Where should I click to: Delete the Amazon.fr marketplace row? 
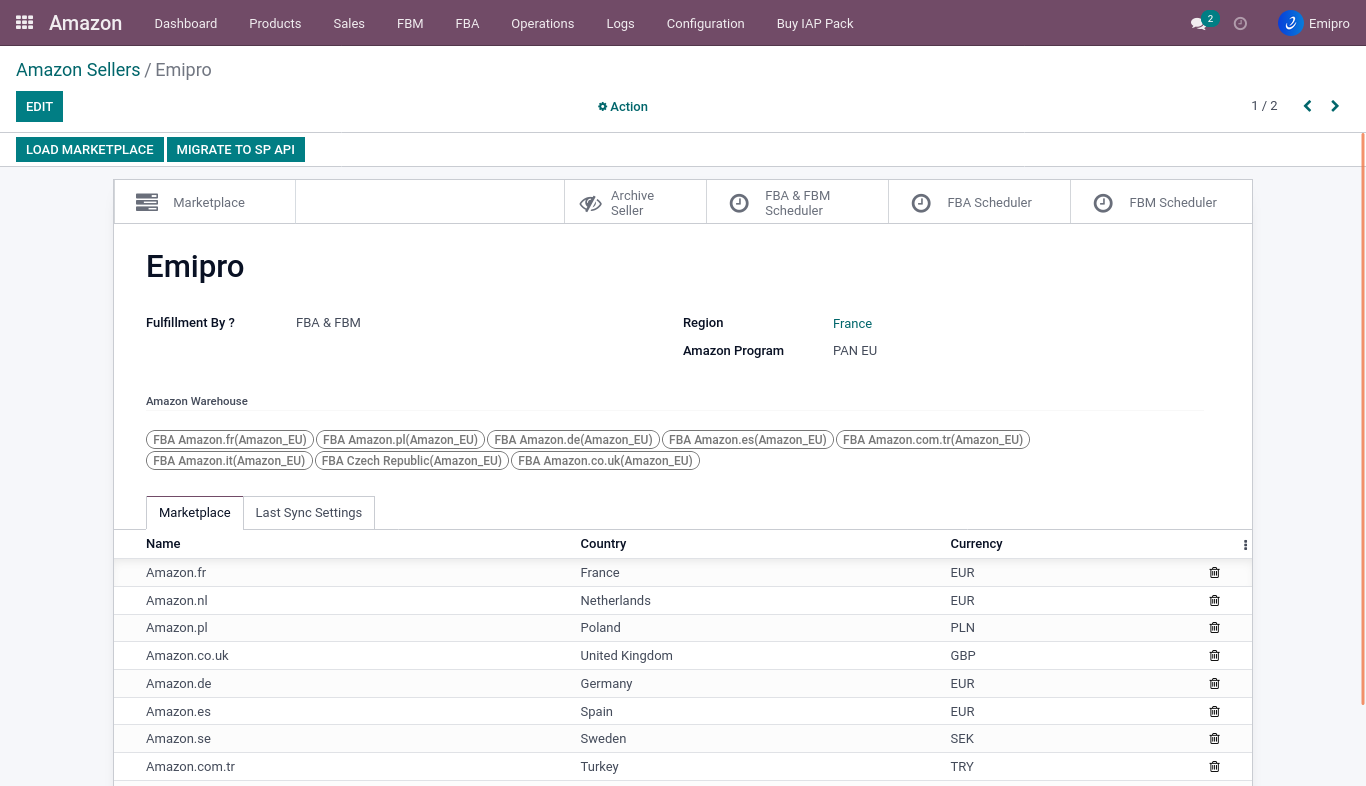point(1215,573)
